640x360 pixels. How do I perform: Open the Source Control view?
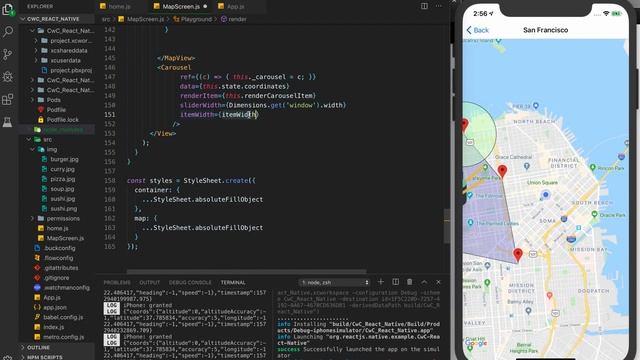pos(8,54)
